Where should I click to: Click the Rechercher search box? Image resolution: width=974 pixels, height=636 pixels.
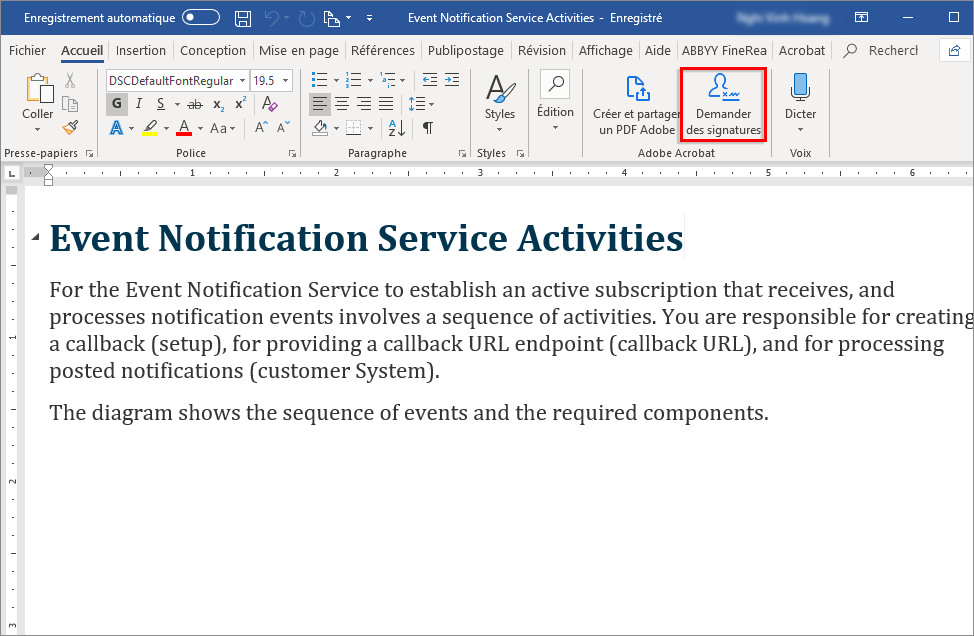tap(881, 50)
